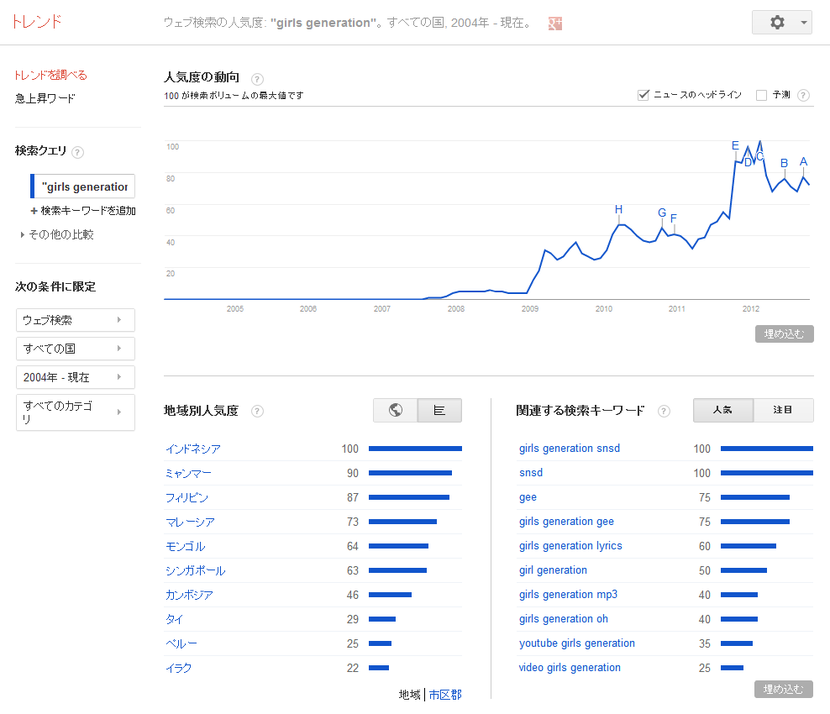Click news headline marker E on chart
This screenshot has height=714, width=830.
(735, 146)
